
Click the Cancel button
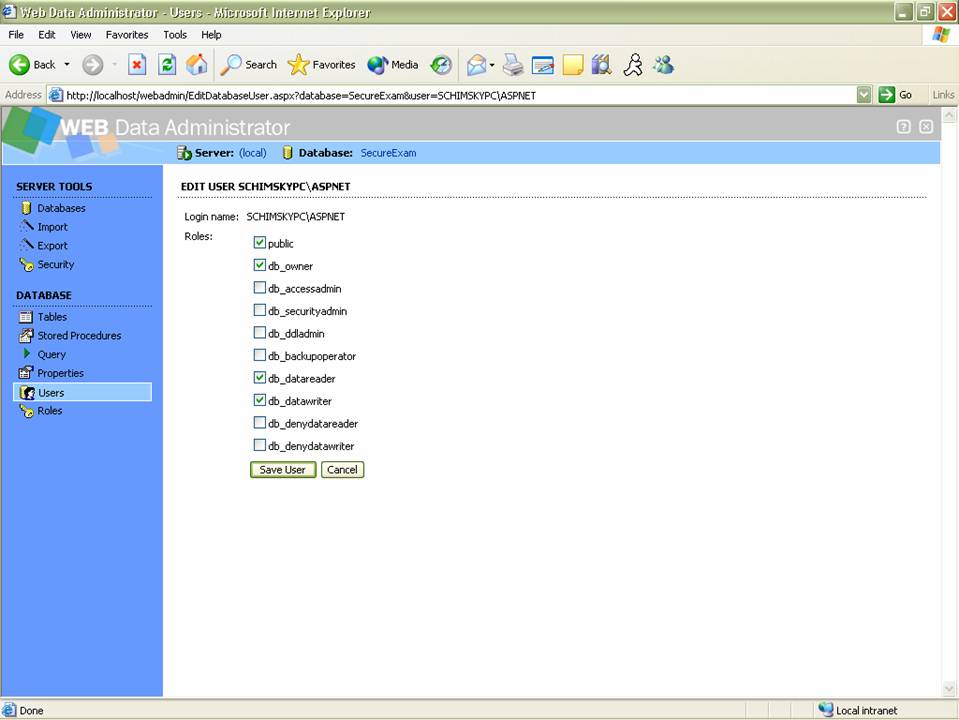click(x=342, y=470)
